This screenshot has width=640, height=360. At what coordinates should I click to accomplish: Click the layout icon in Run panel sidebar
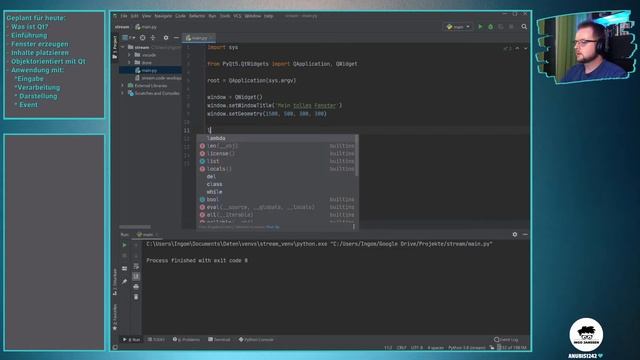tap(124, 269)
